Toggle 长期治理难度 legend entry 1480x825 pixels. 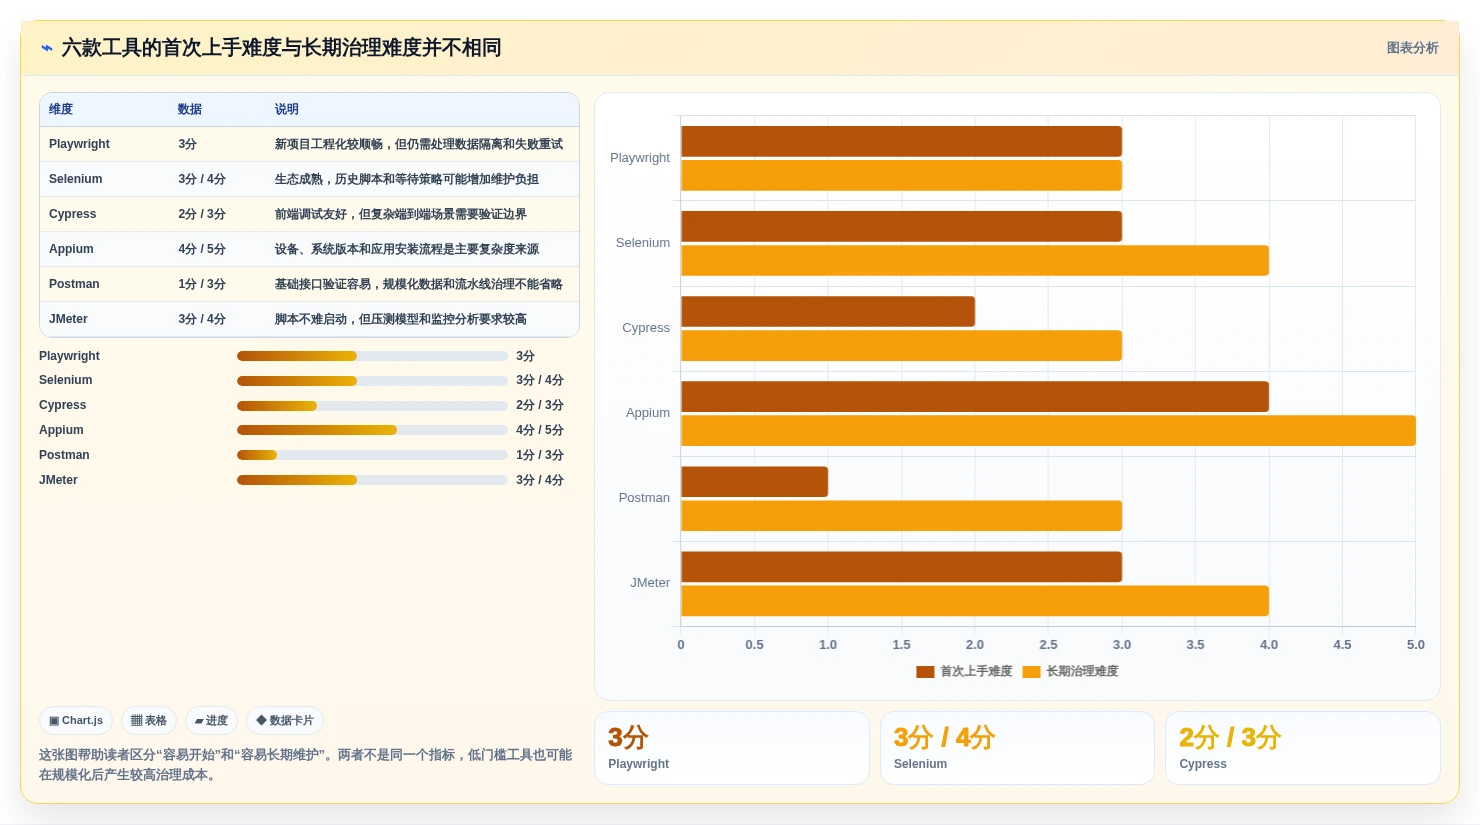[x=1070, y=671]
